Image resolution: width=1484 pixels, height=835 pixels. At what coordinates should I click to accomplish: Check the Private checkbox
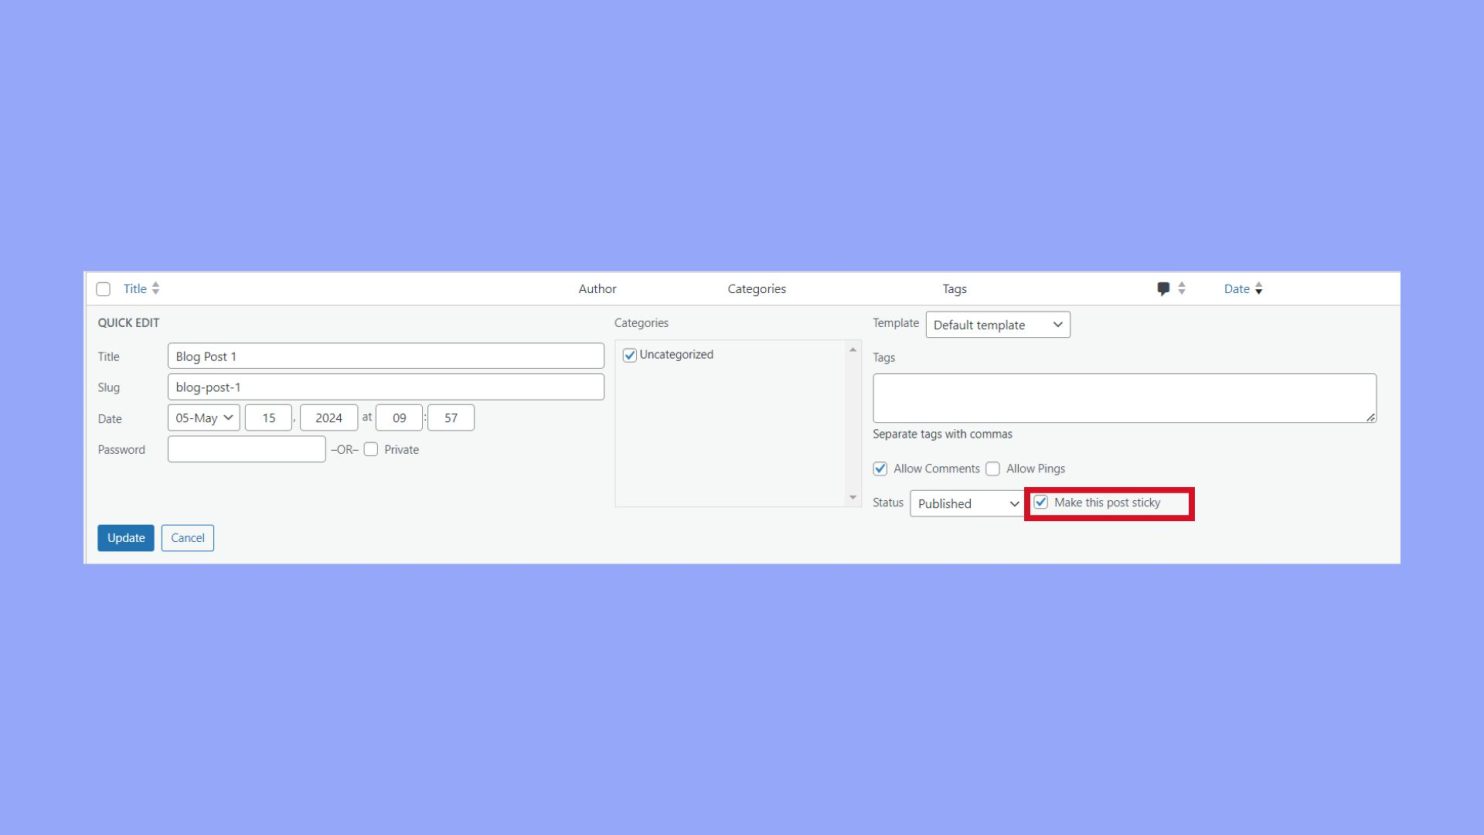[371, 449]
